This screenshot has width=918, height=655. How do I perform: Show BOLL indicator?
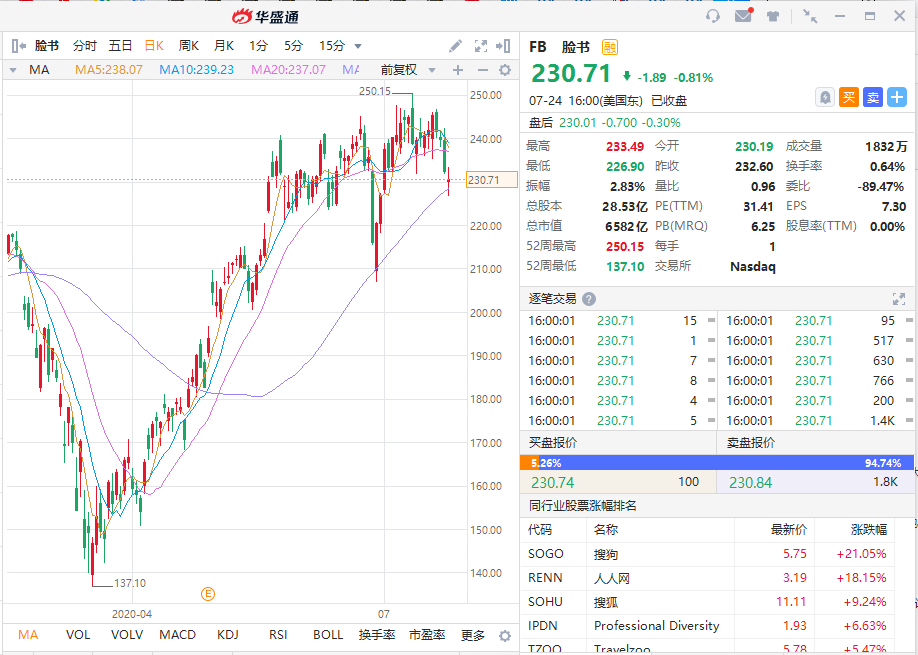tap(328, 635)
